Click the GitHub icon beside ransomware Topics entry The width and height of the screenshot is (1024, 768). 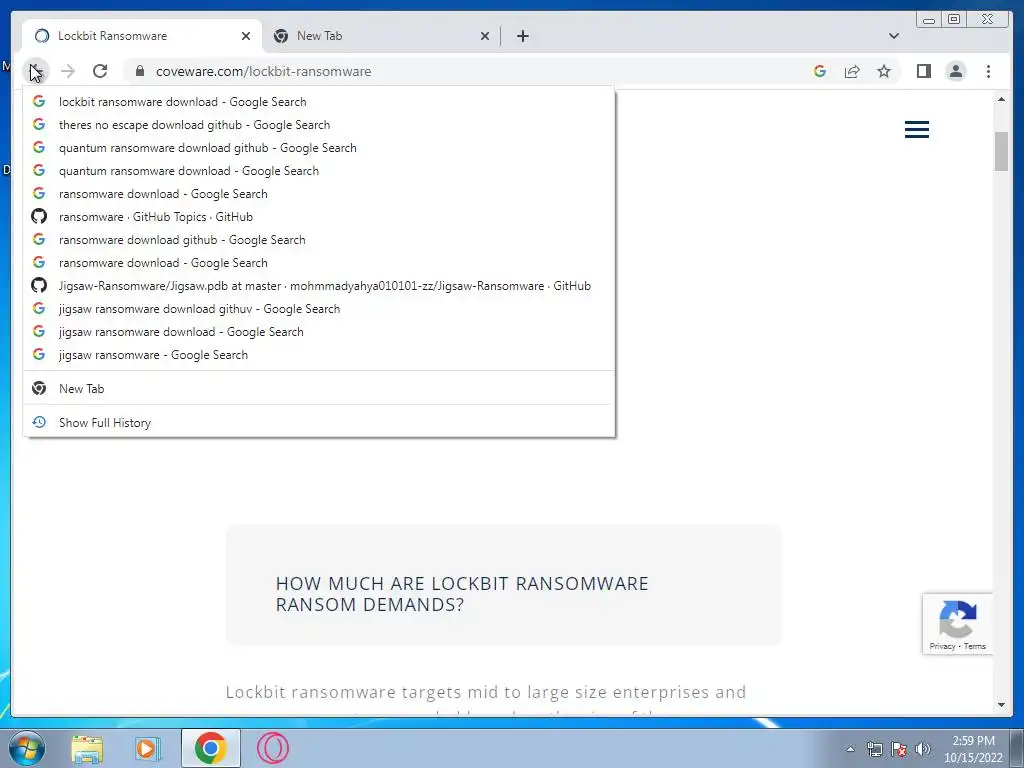coord(39,216)
